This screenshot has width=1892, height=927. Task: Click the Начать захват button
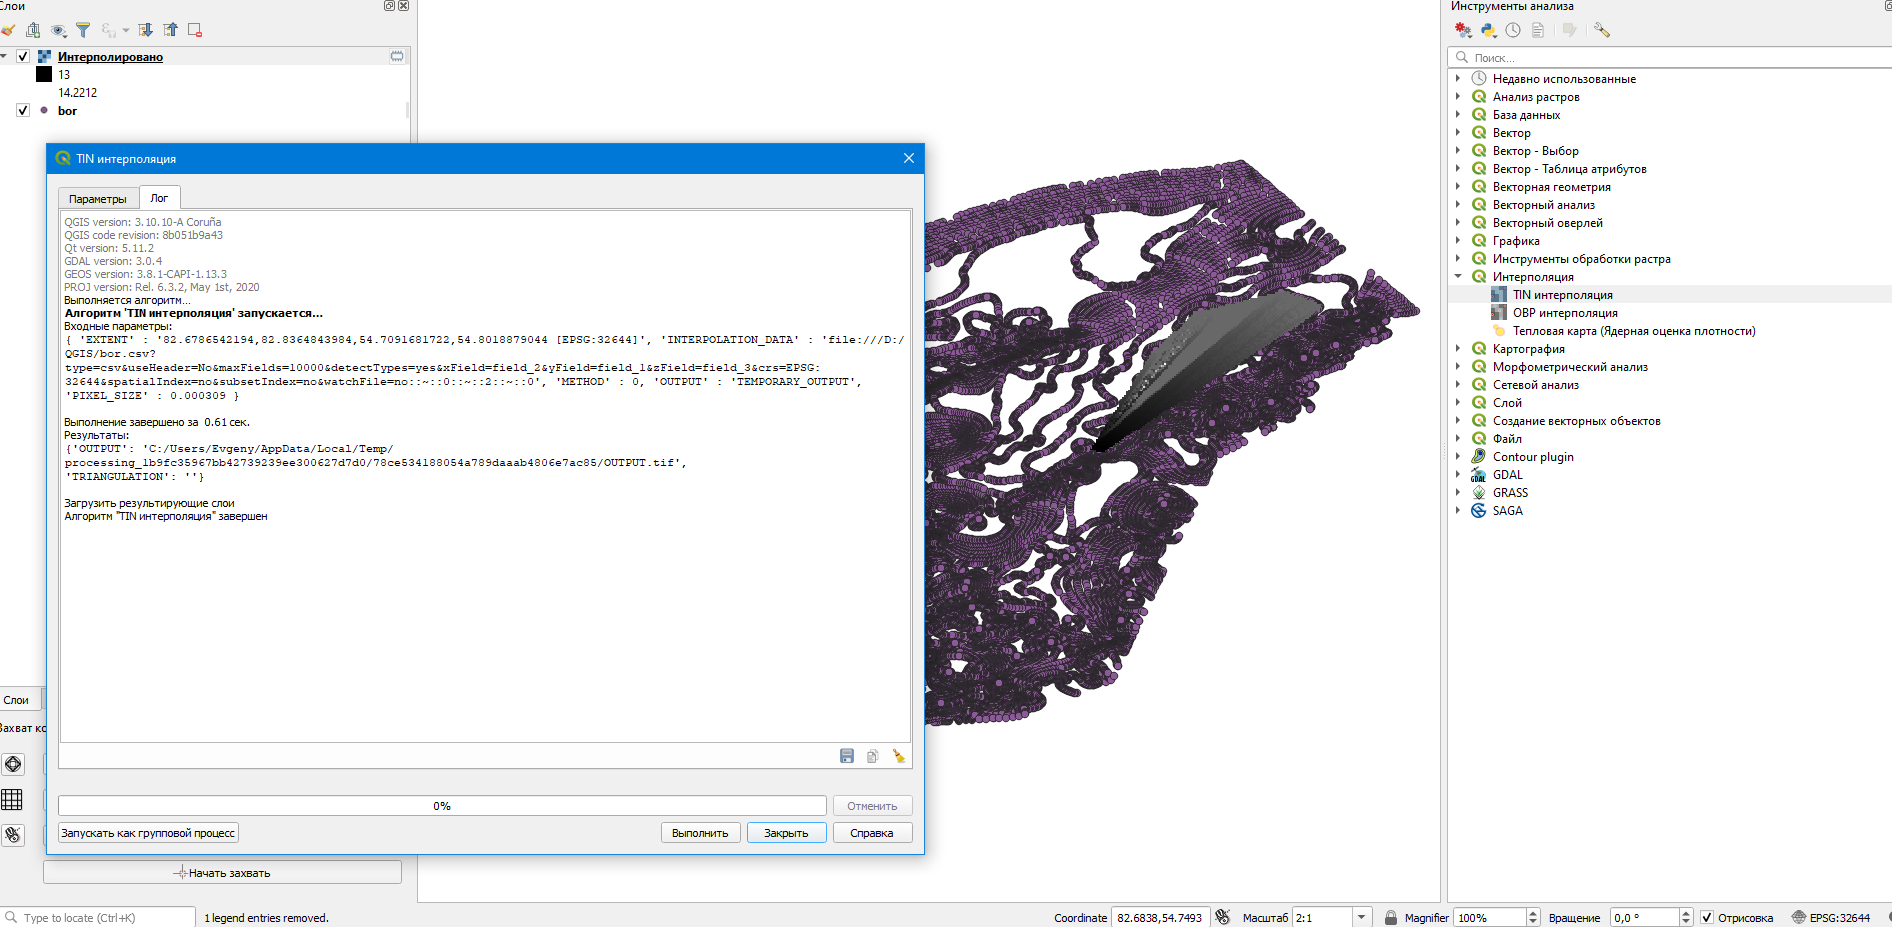(x=222, y=873)
